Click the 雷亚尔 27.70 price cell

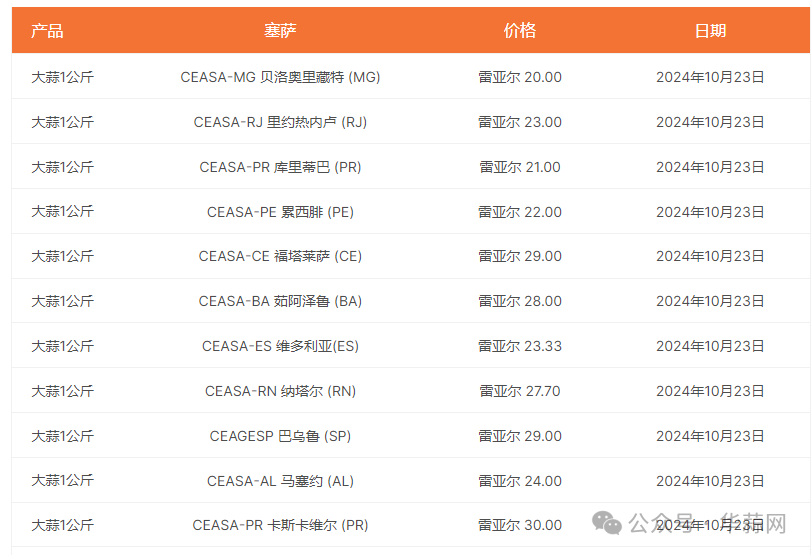[x=520, y=391]
